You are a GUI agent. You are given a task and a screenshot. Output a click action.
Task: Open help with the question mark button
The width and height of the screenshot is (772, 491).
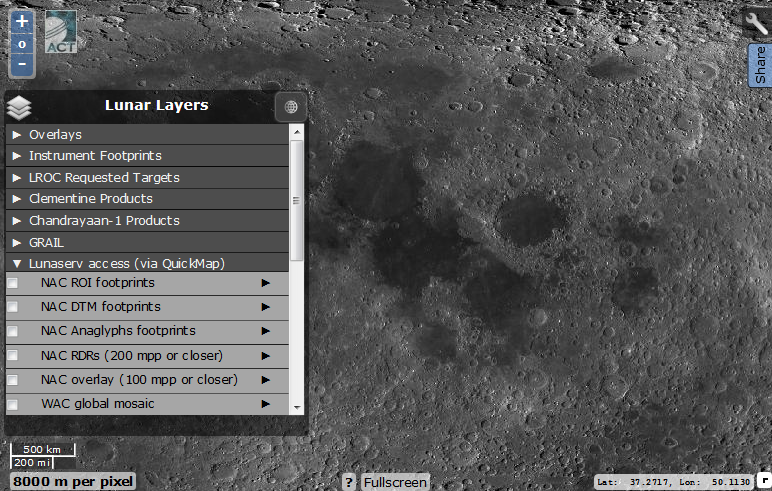pyautogui.click(x=349, y=482)
